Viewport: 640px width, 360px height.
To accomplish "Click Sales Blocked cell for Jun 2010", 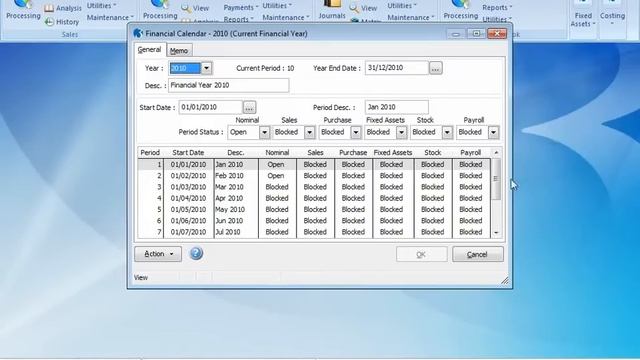I will coord(315,221).
